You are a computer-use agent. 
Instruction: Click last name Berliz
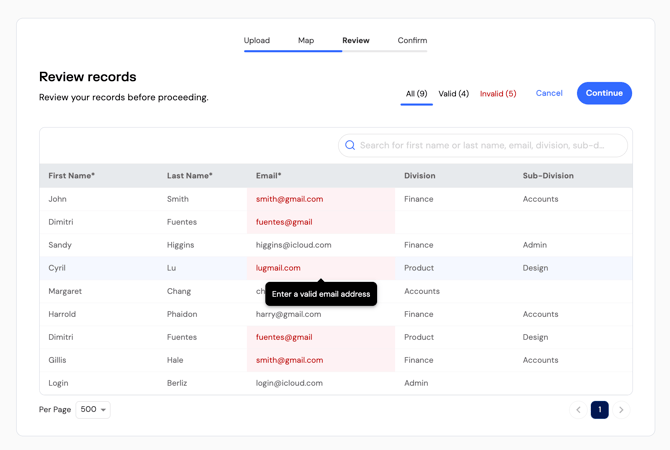(x=177, y=383)
